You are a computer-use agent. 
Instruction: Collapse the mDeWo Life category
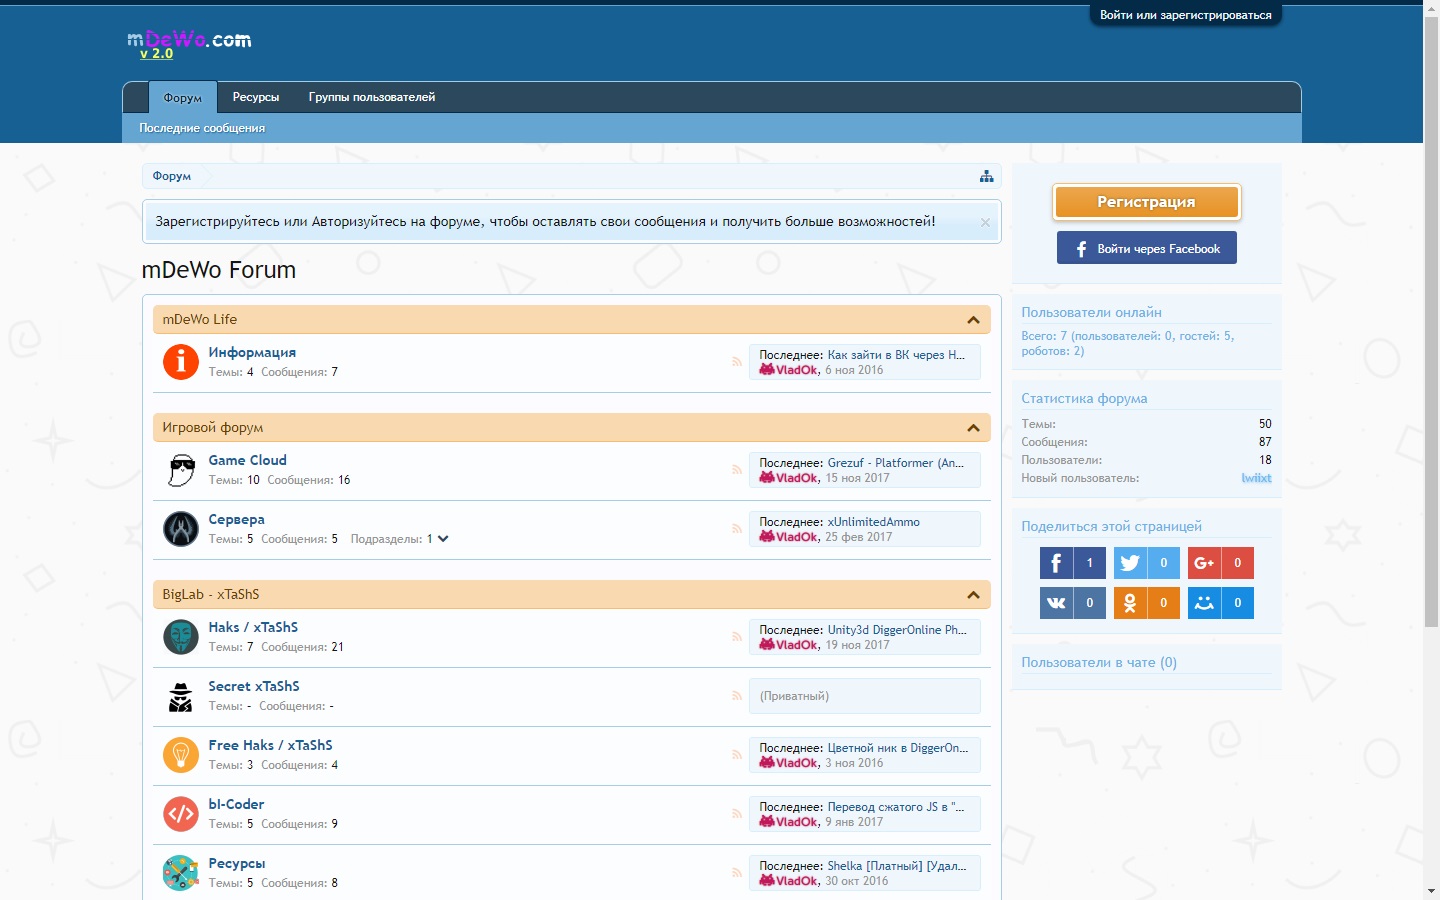973,320
